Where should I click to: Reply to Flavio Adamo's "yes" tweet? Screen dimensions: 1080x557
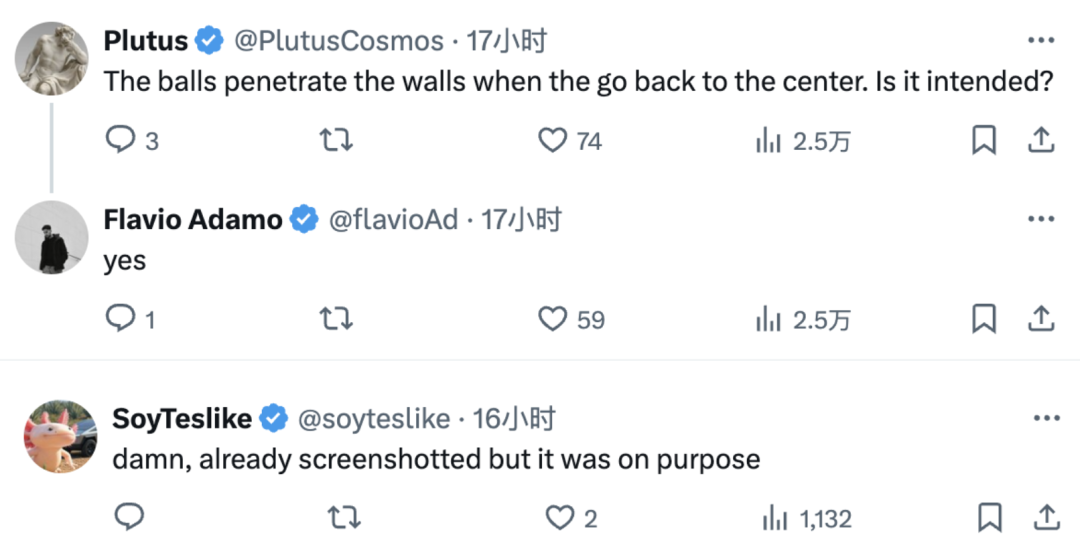click(121, 318)
